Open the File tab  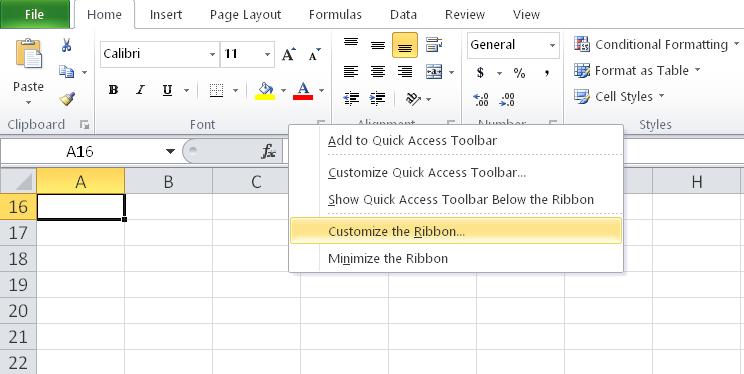35,15
